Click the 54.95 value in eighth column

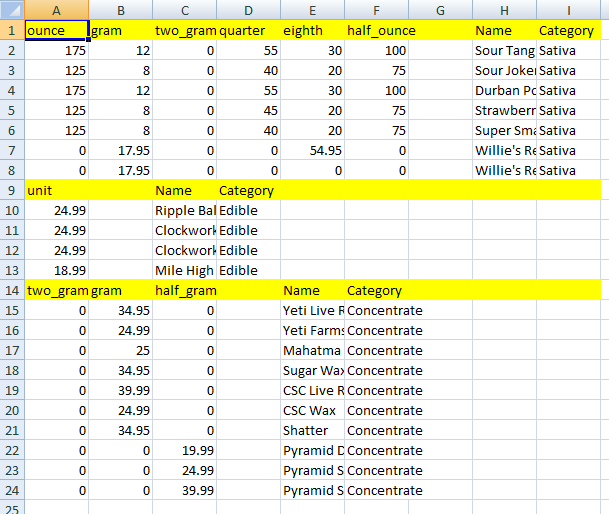pos(313,150)
